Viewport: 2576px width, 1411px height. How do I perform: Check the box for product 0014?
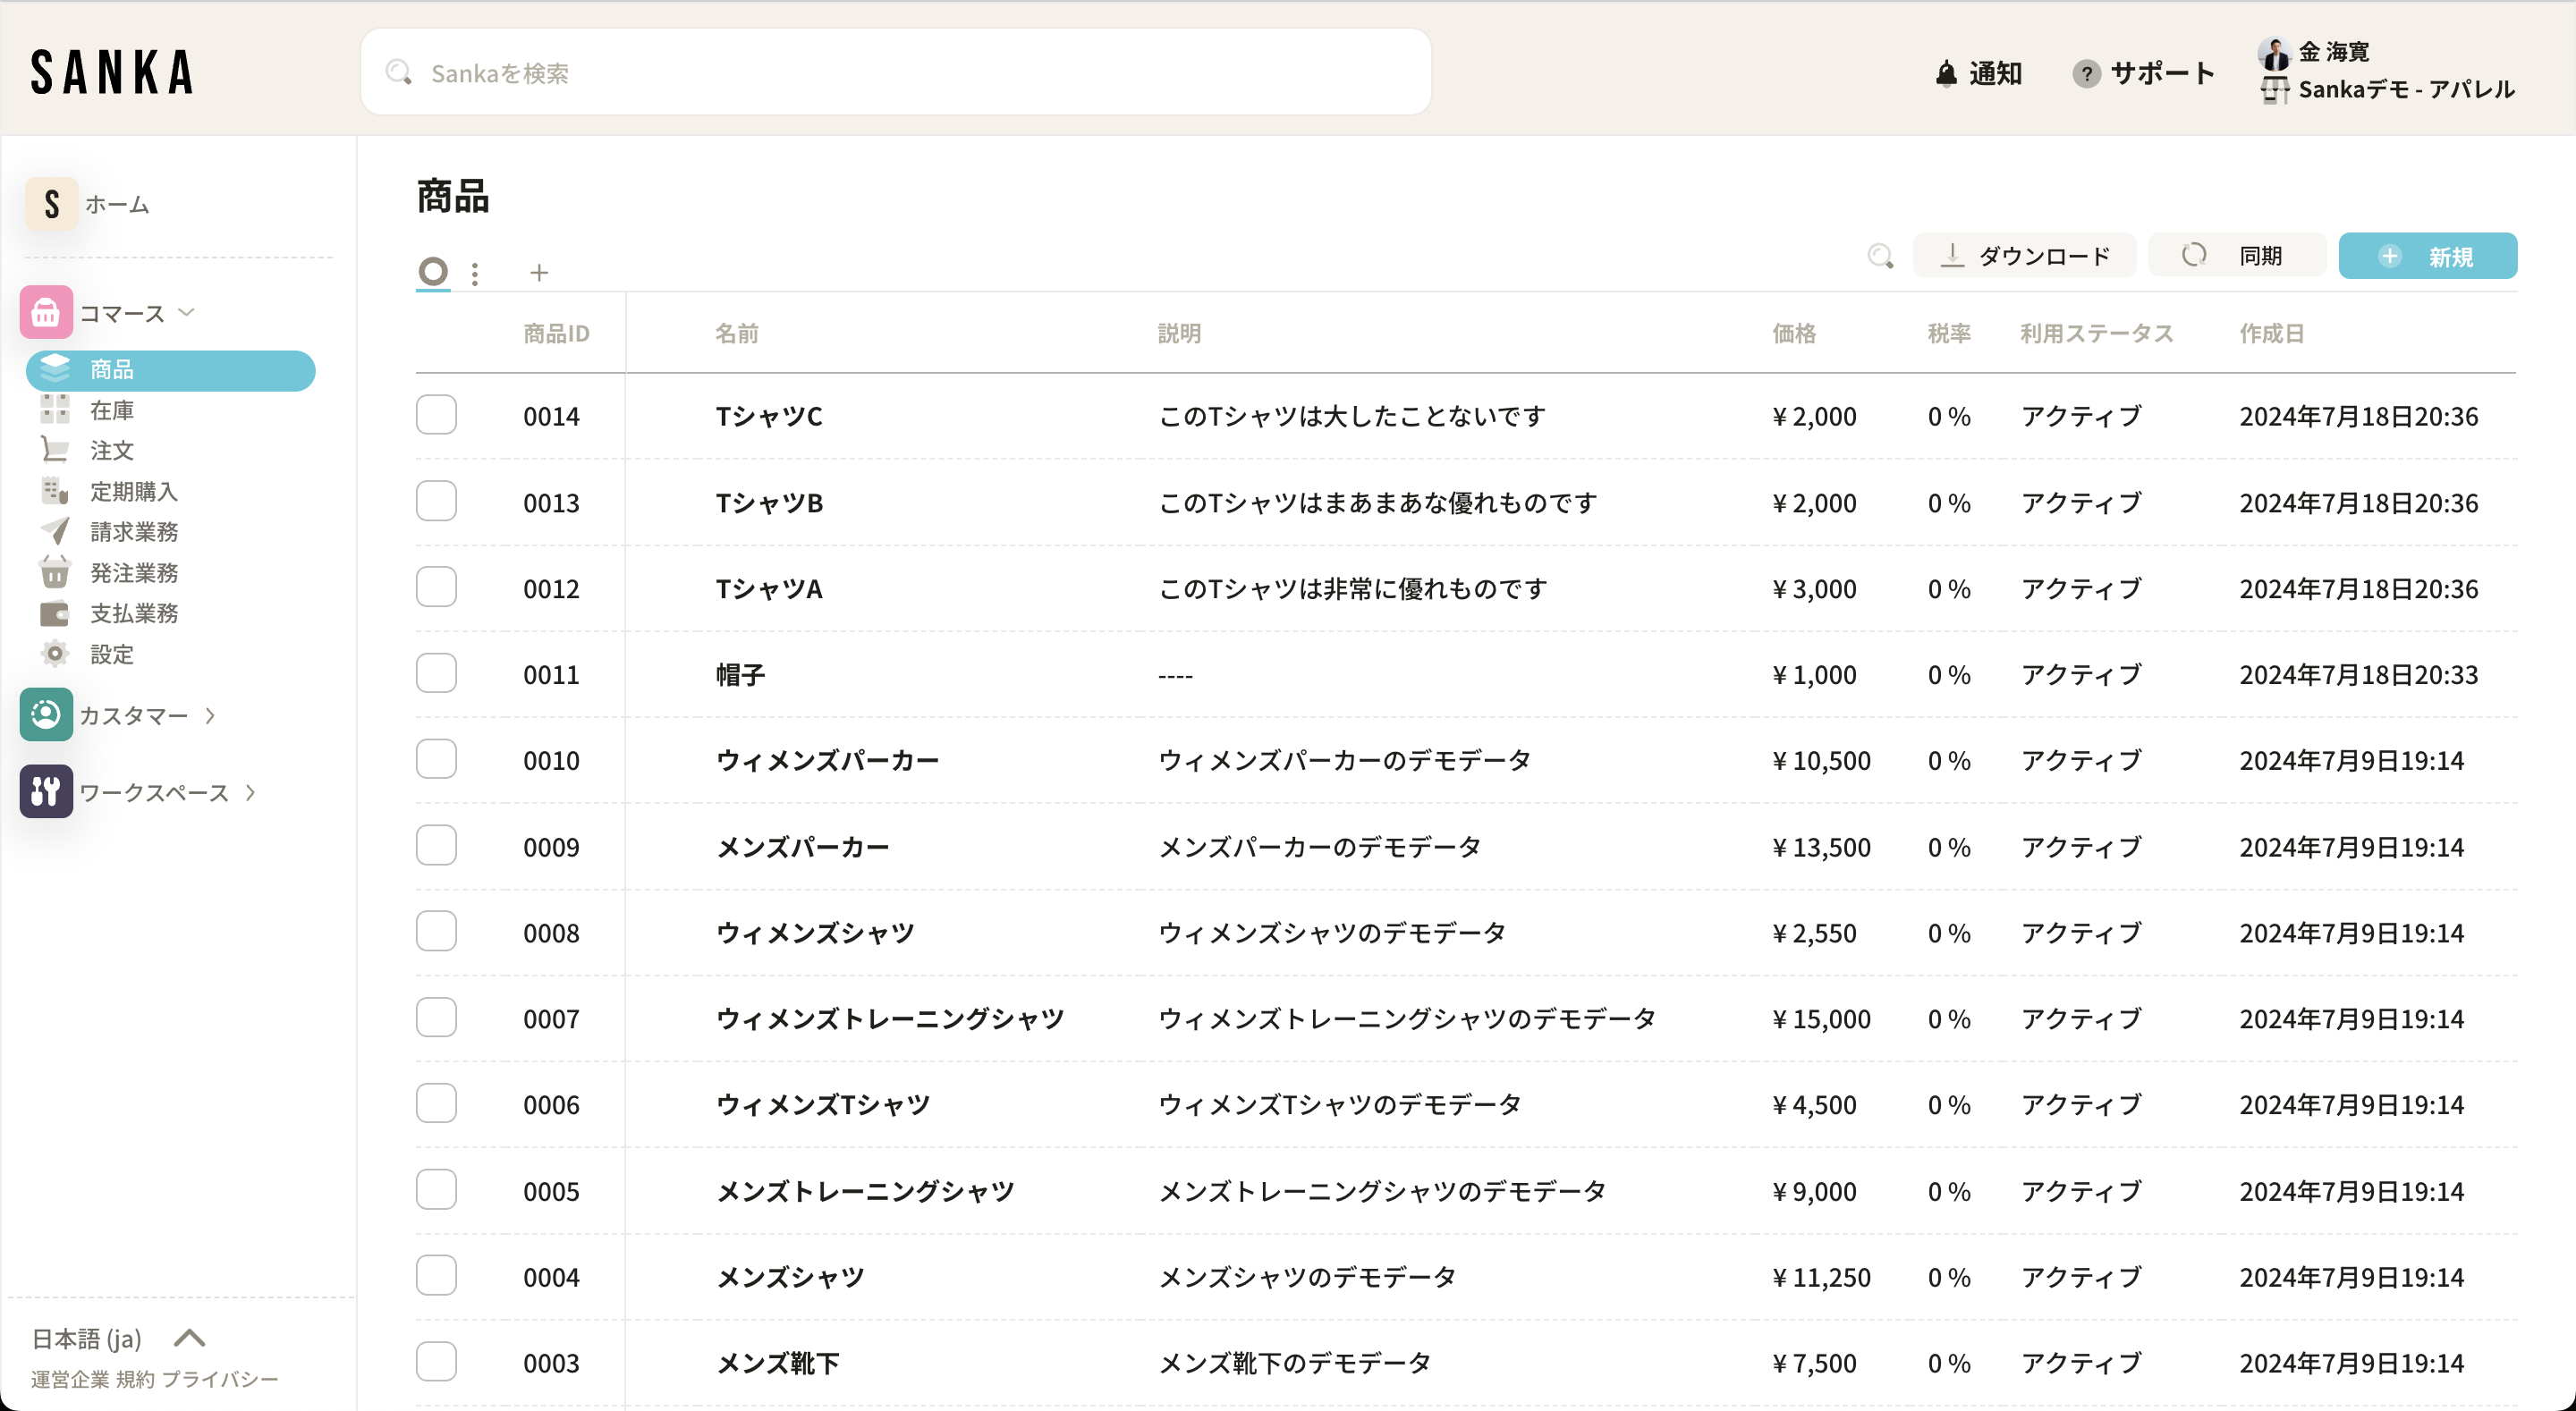pos(436,414)
